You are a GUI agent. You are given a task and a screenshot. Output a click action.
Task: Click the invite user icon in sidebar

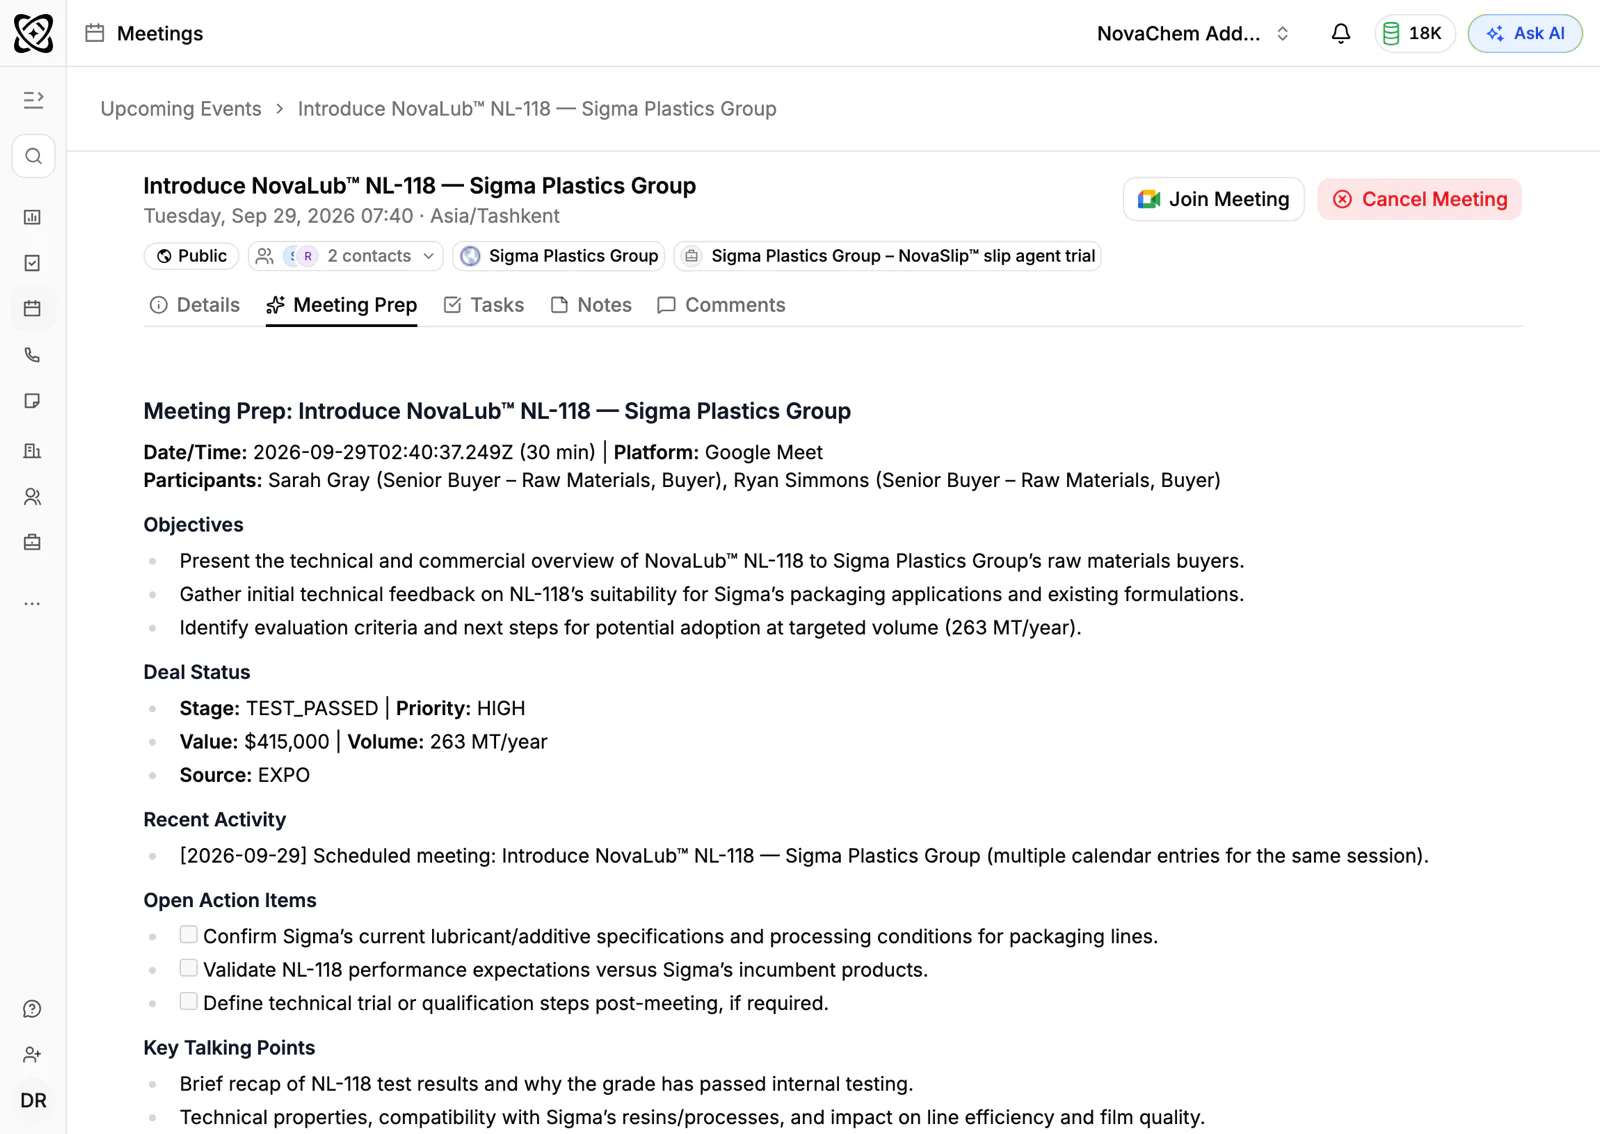[33, 1055]
